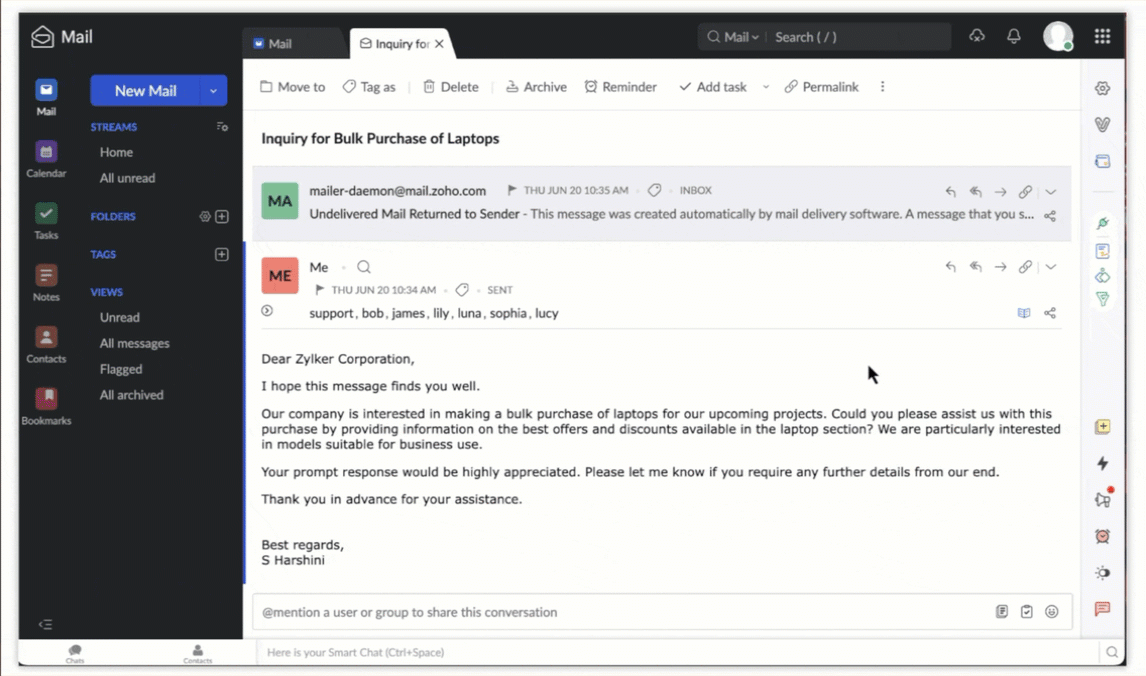Close the Inquiry for tab
Viewport: 1146px width, 676px height.
439,44
